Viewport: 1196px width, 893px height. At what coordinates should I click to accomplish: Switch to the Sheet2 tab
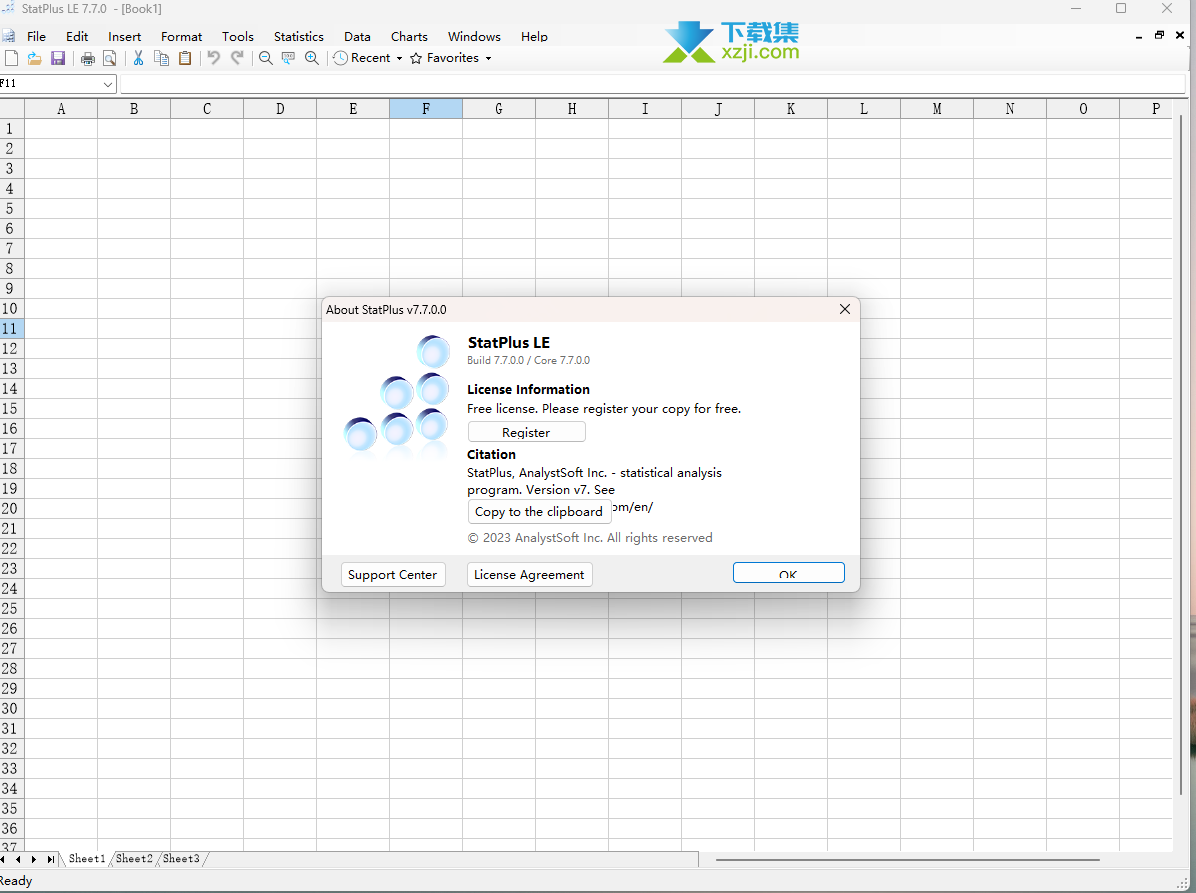point(134,859)
